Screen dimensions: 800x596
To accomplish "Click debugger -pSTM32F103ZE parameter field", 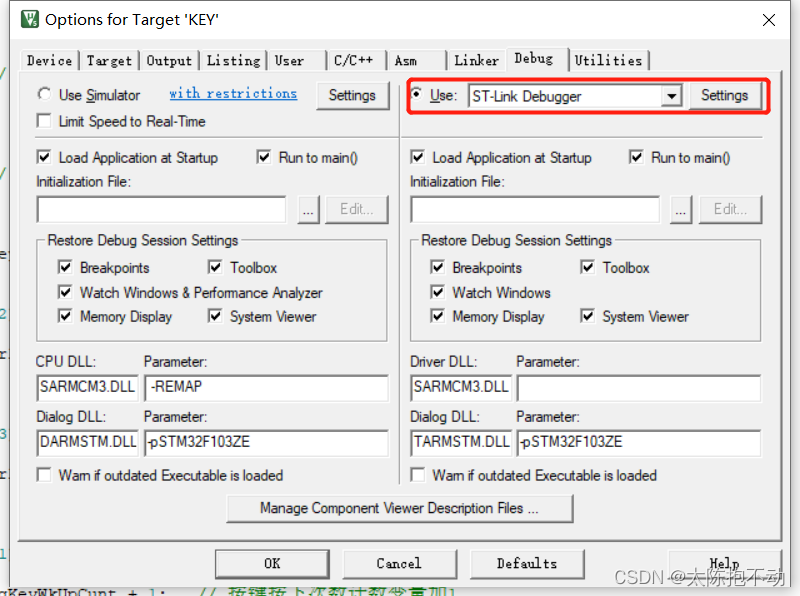I will coord(639,442).
